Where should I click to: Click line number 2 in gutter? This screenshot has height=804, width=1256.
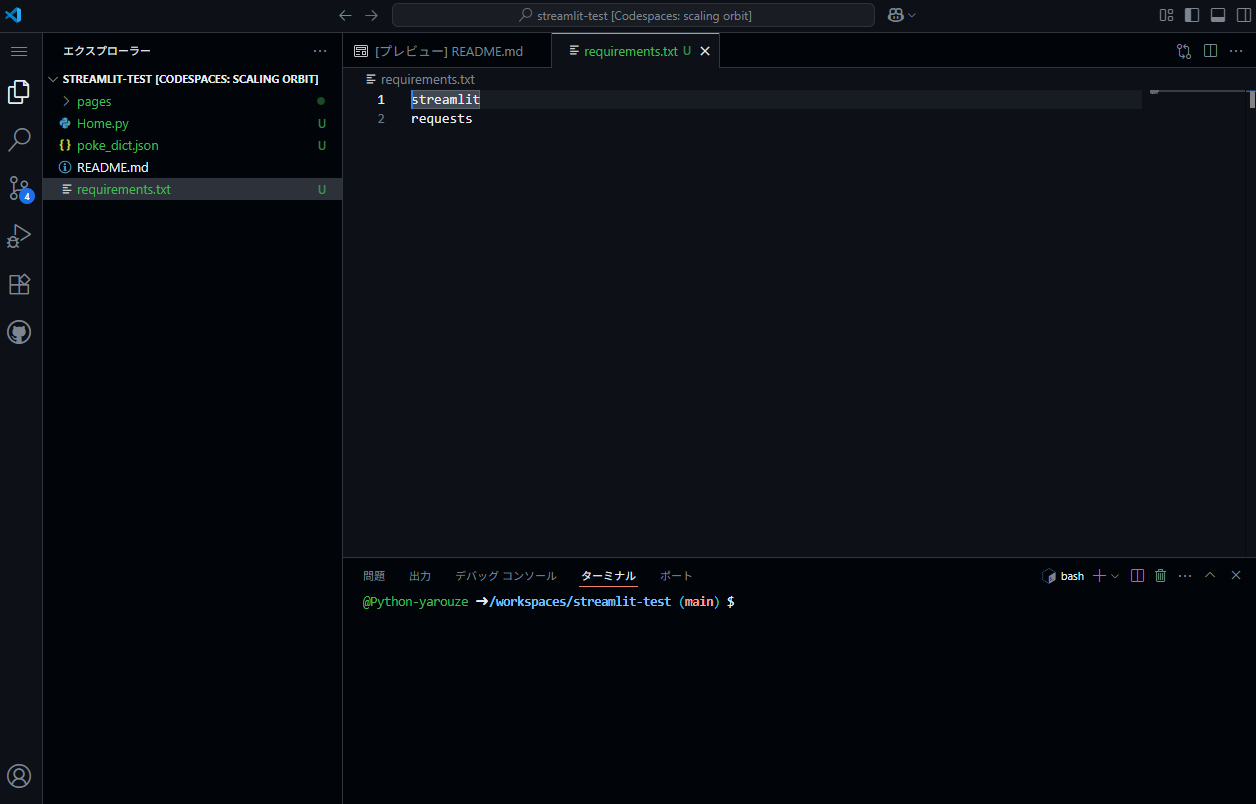[381, 119]
